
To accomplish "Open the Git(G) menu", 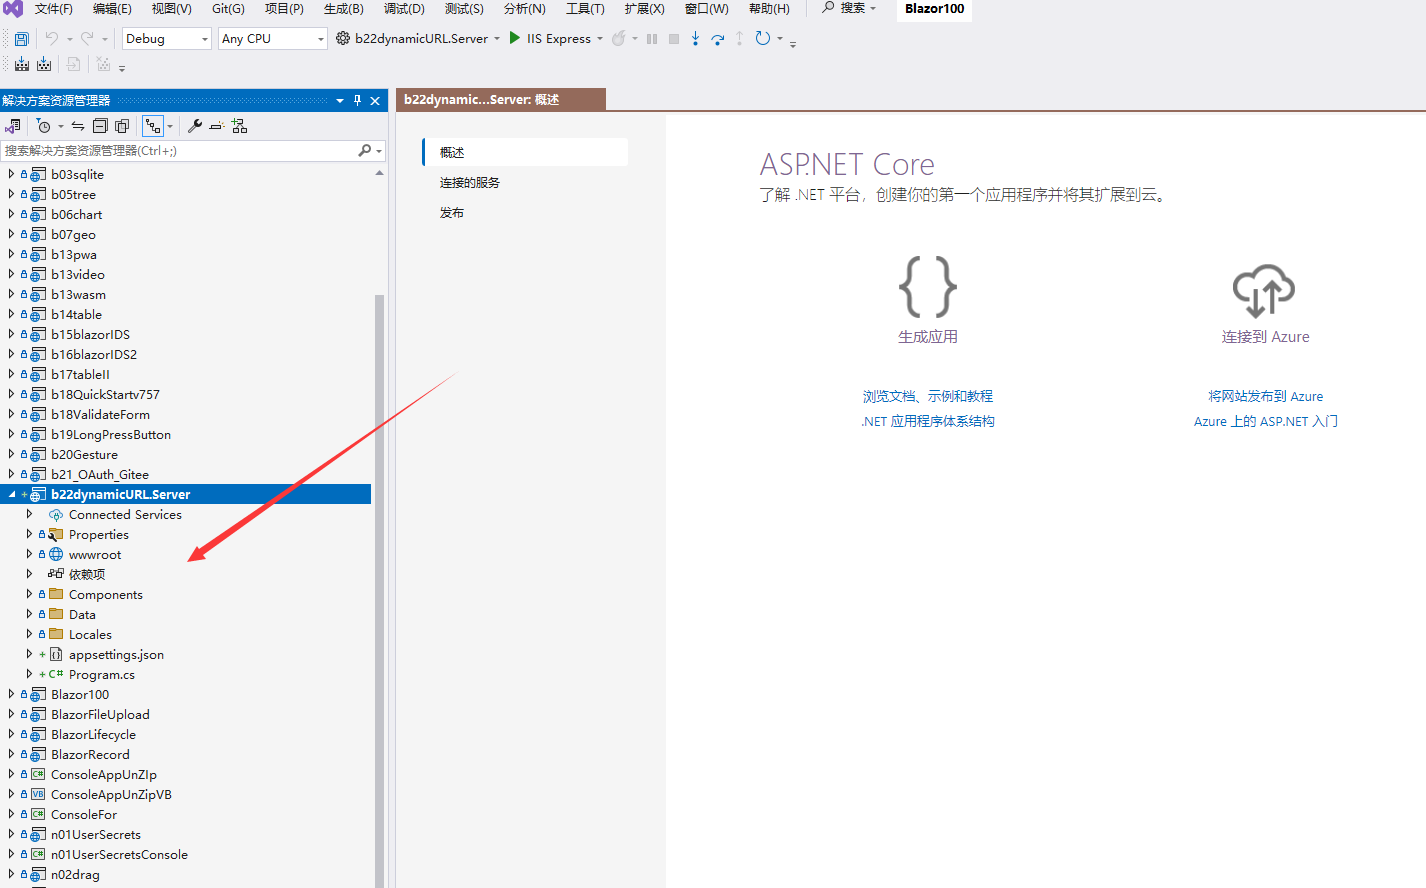I will click(228, 9).
